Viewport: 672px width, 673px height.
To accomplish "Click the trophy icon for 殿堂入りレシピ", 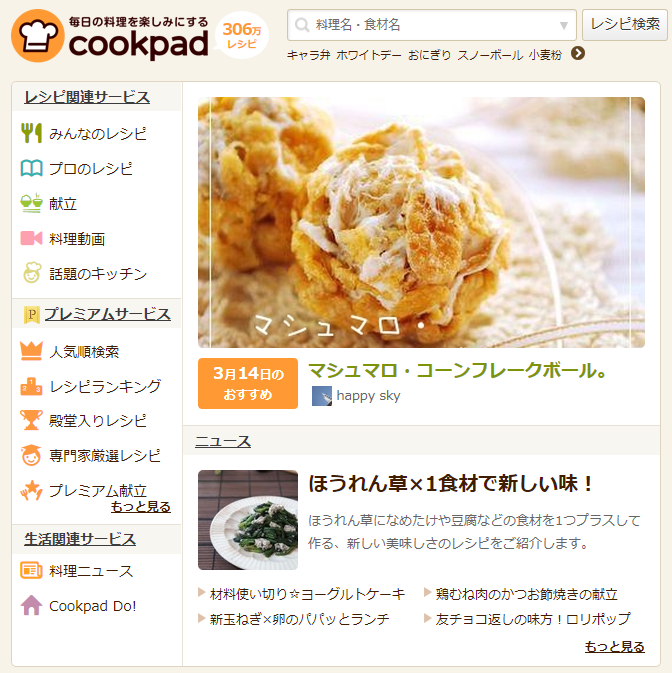I will (x=31, y=420).
